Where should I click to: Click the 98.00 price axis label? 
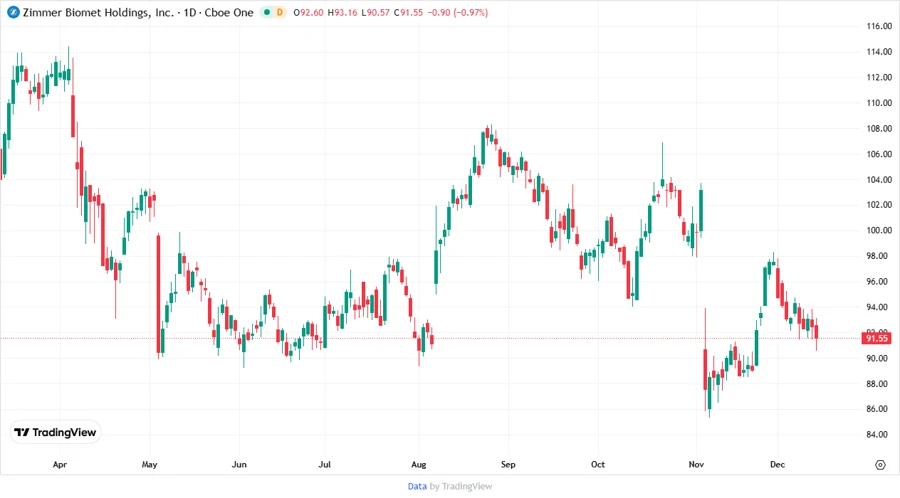click(x=879, y=256)
